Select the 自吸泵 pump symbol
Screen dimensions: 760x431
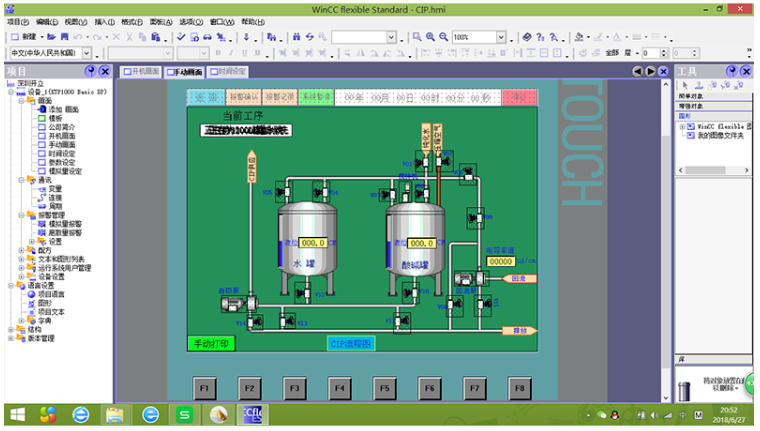pyautogui.click(x=238, y=304)
